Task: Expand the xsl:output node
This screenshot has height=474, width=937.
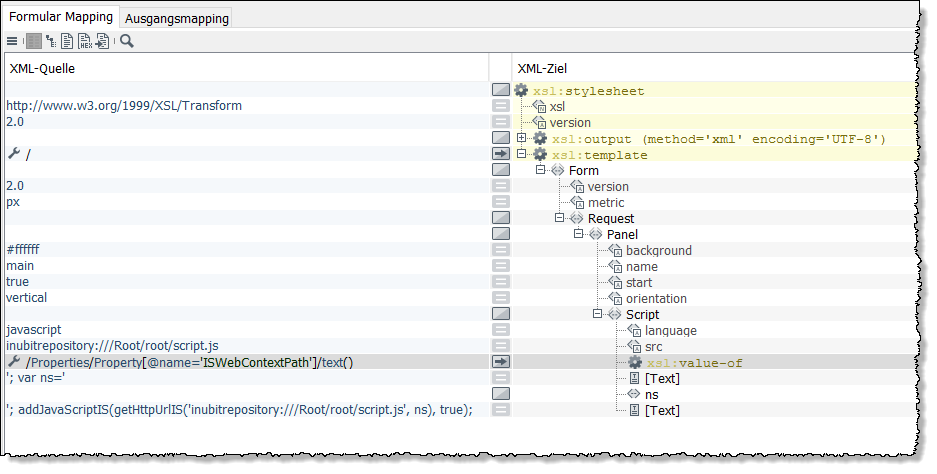Action: tap(522, 138)
